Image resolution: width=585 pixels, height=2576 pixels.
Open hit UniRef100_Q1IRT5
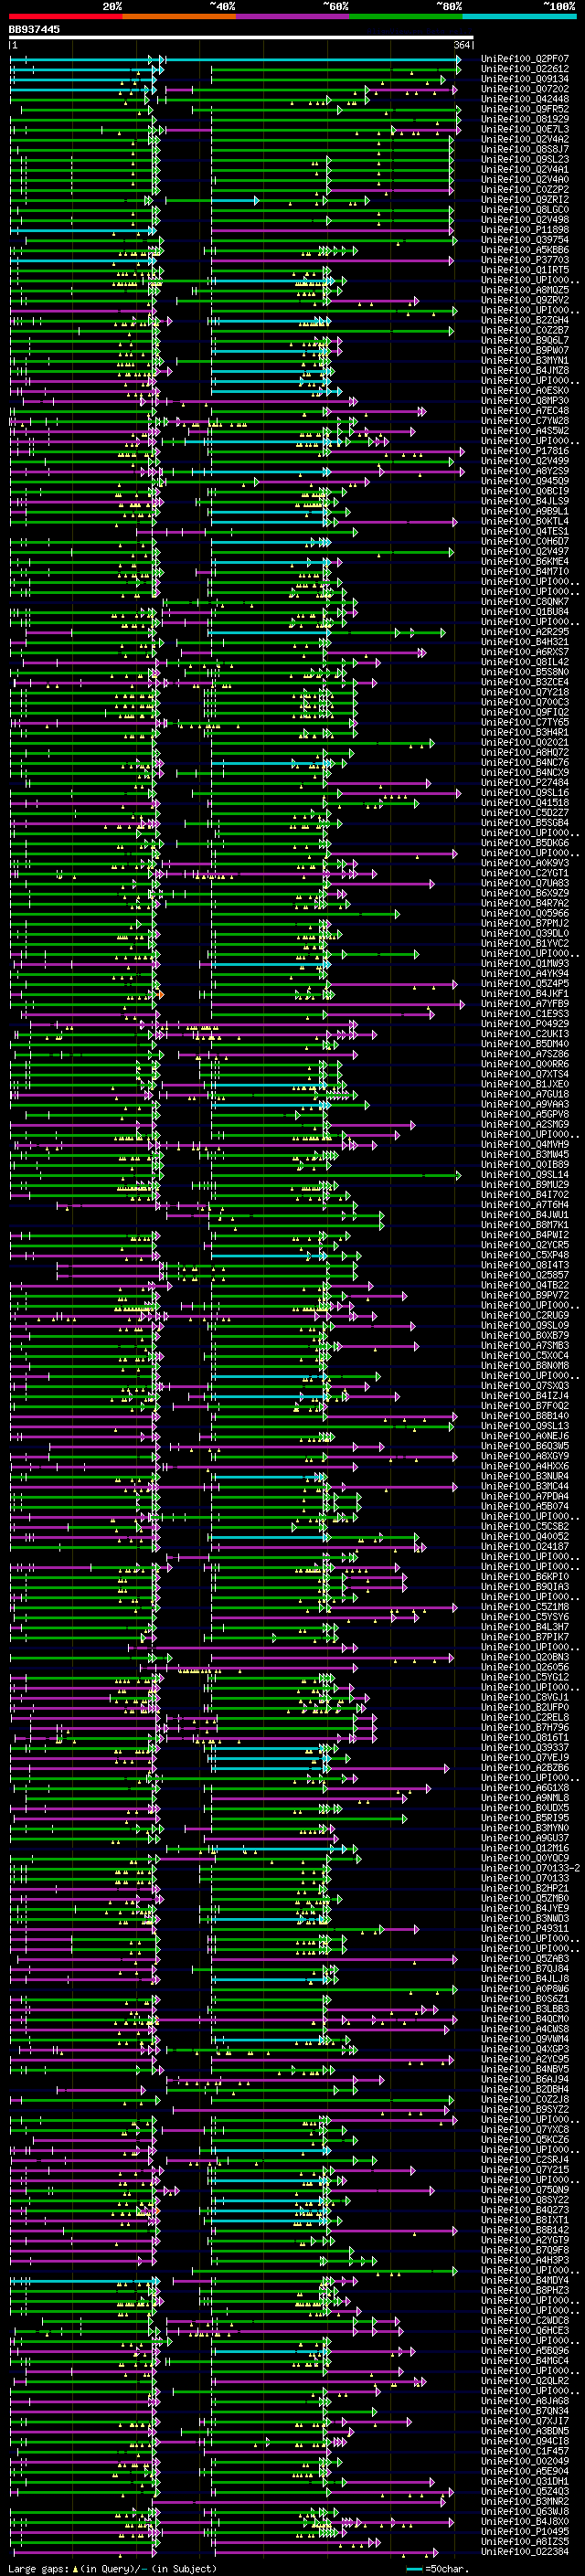point(525,270)
